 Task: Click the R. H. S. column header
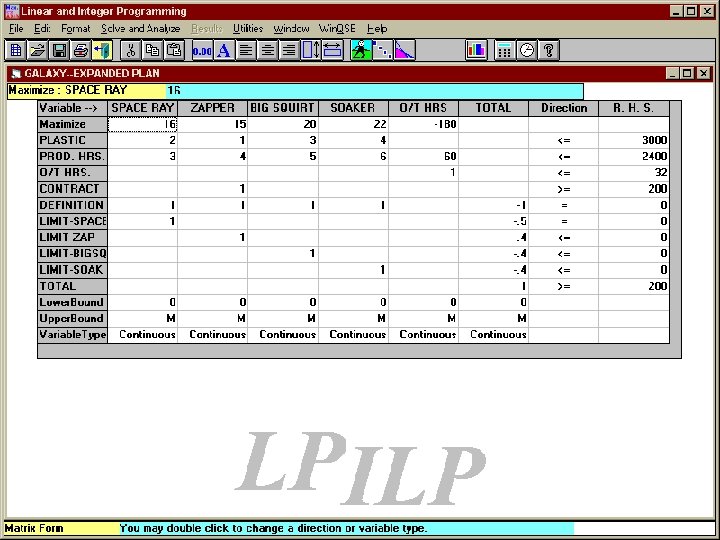tap(634, 108)
